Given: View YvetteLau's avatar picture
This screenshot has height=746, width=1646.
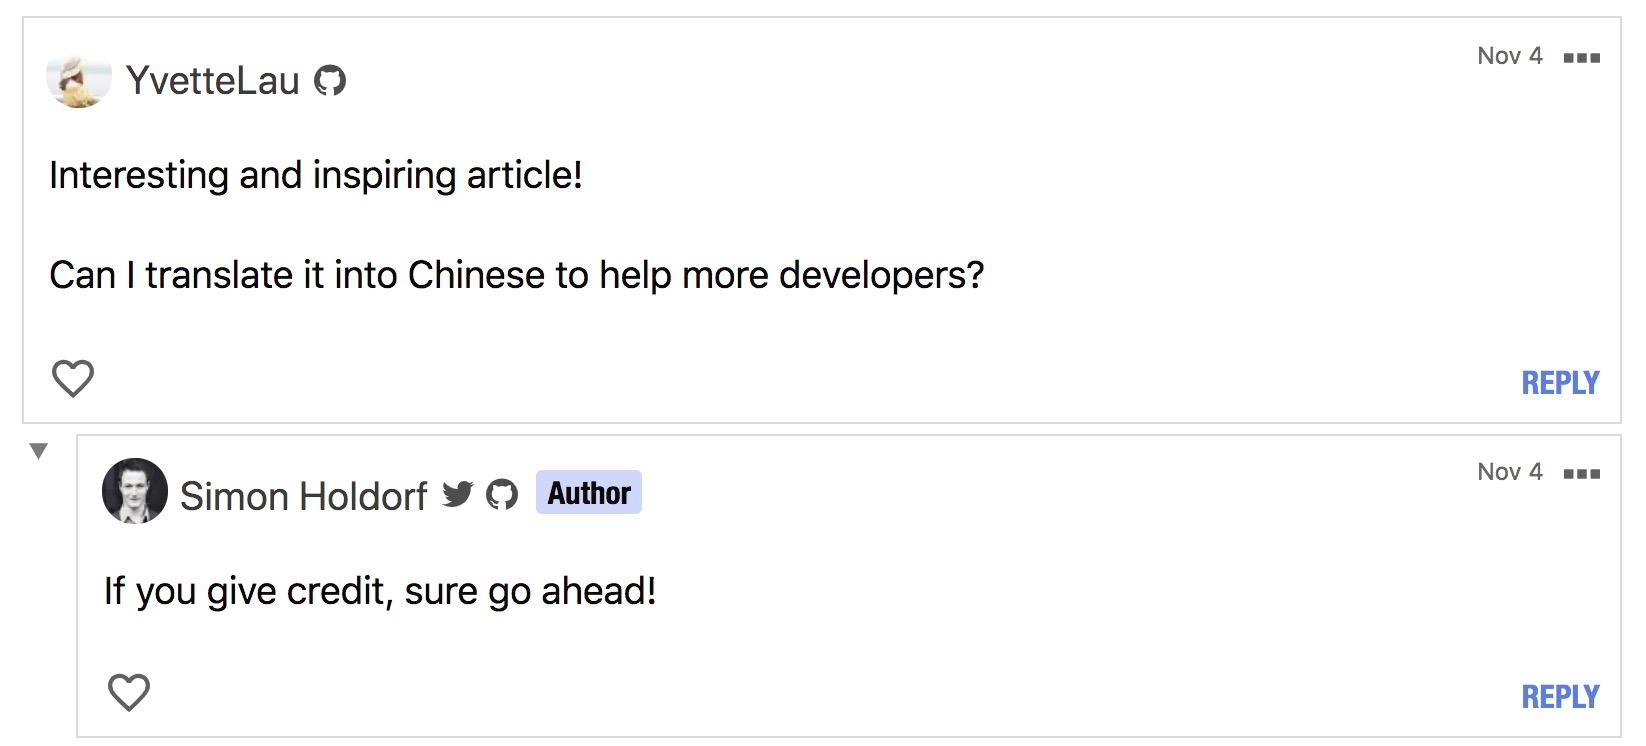Looking at the screenshot, I should [x=79, y=80].
